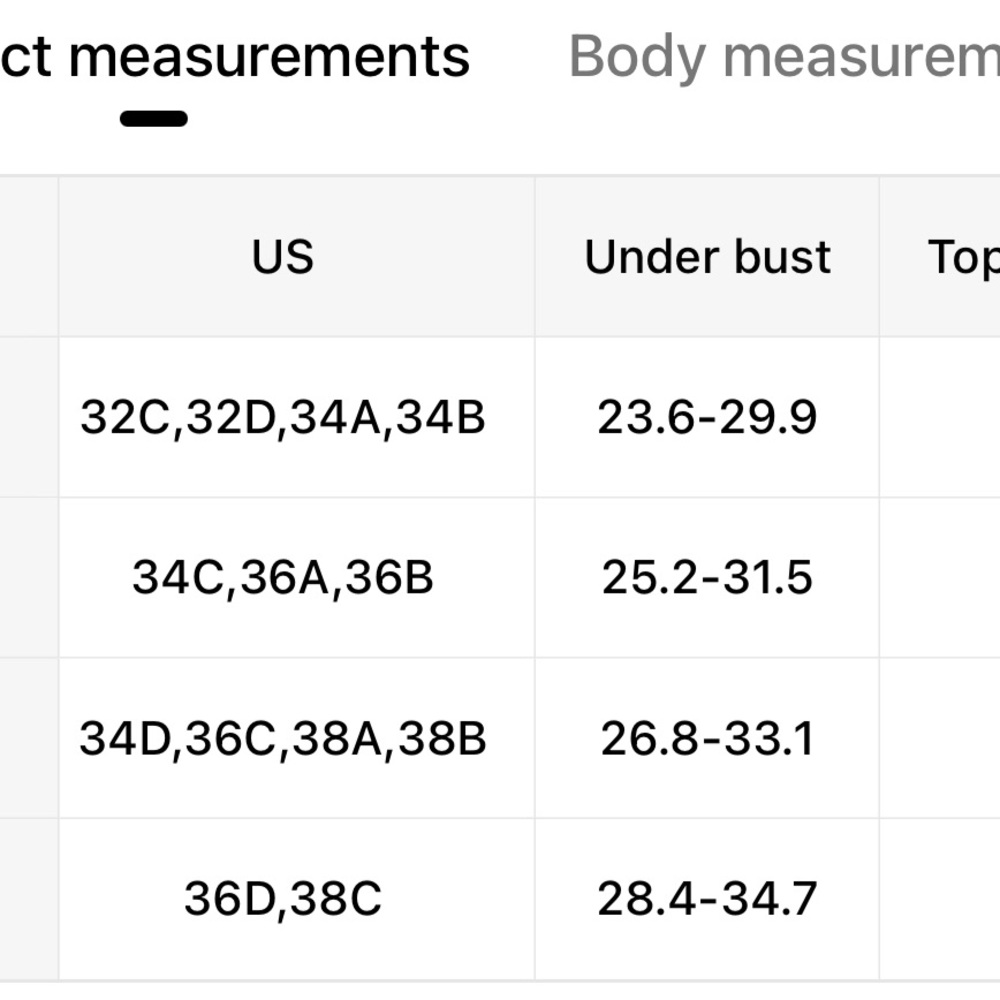Click the gray cell left of US header
Screen dimensions: 1000x1000
pos(28,257)
